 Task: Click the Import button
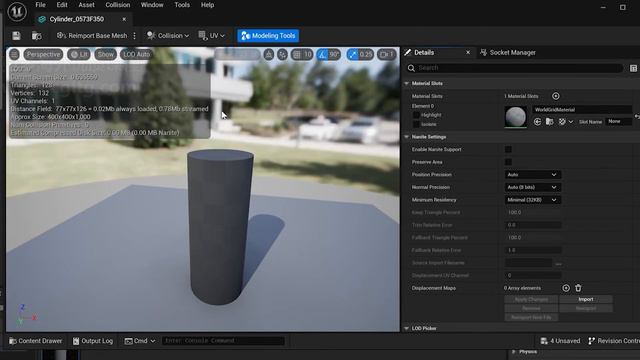pyautogui.click(x=586, y=299)
